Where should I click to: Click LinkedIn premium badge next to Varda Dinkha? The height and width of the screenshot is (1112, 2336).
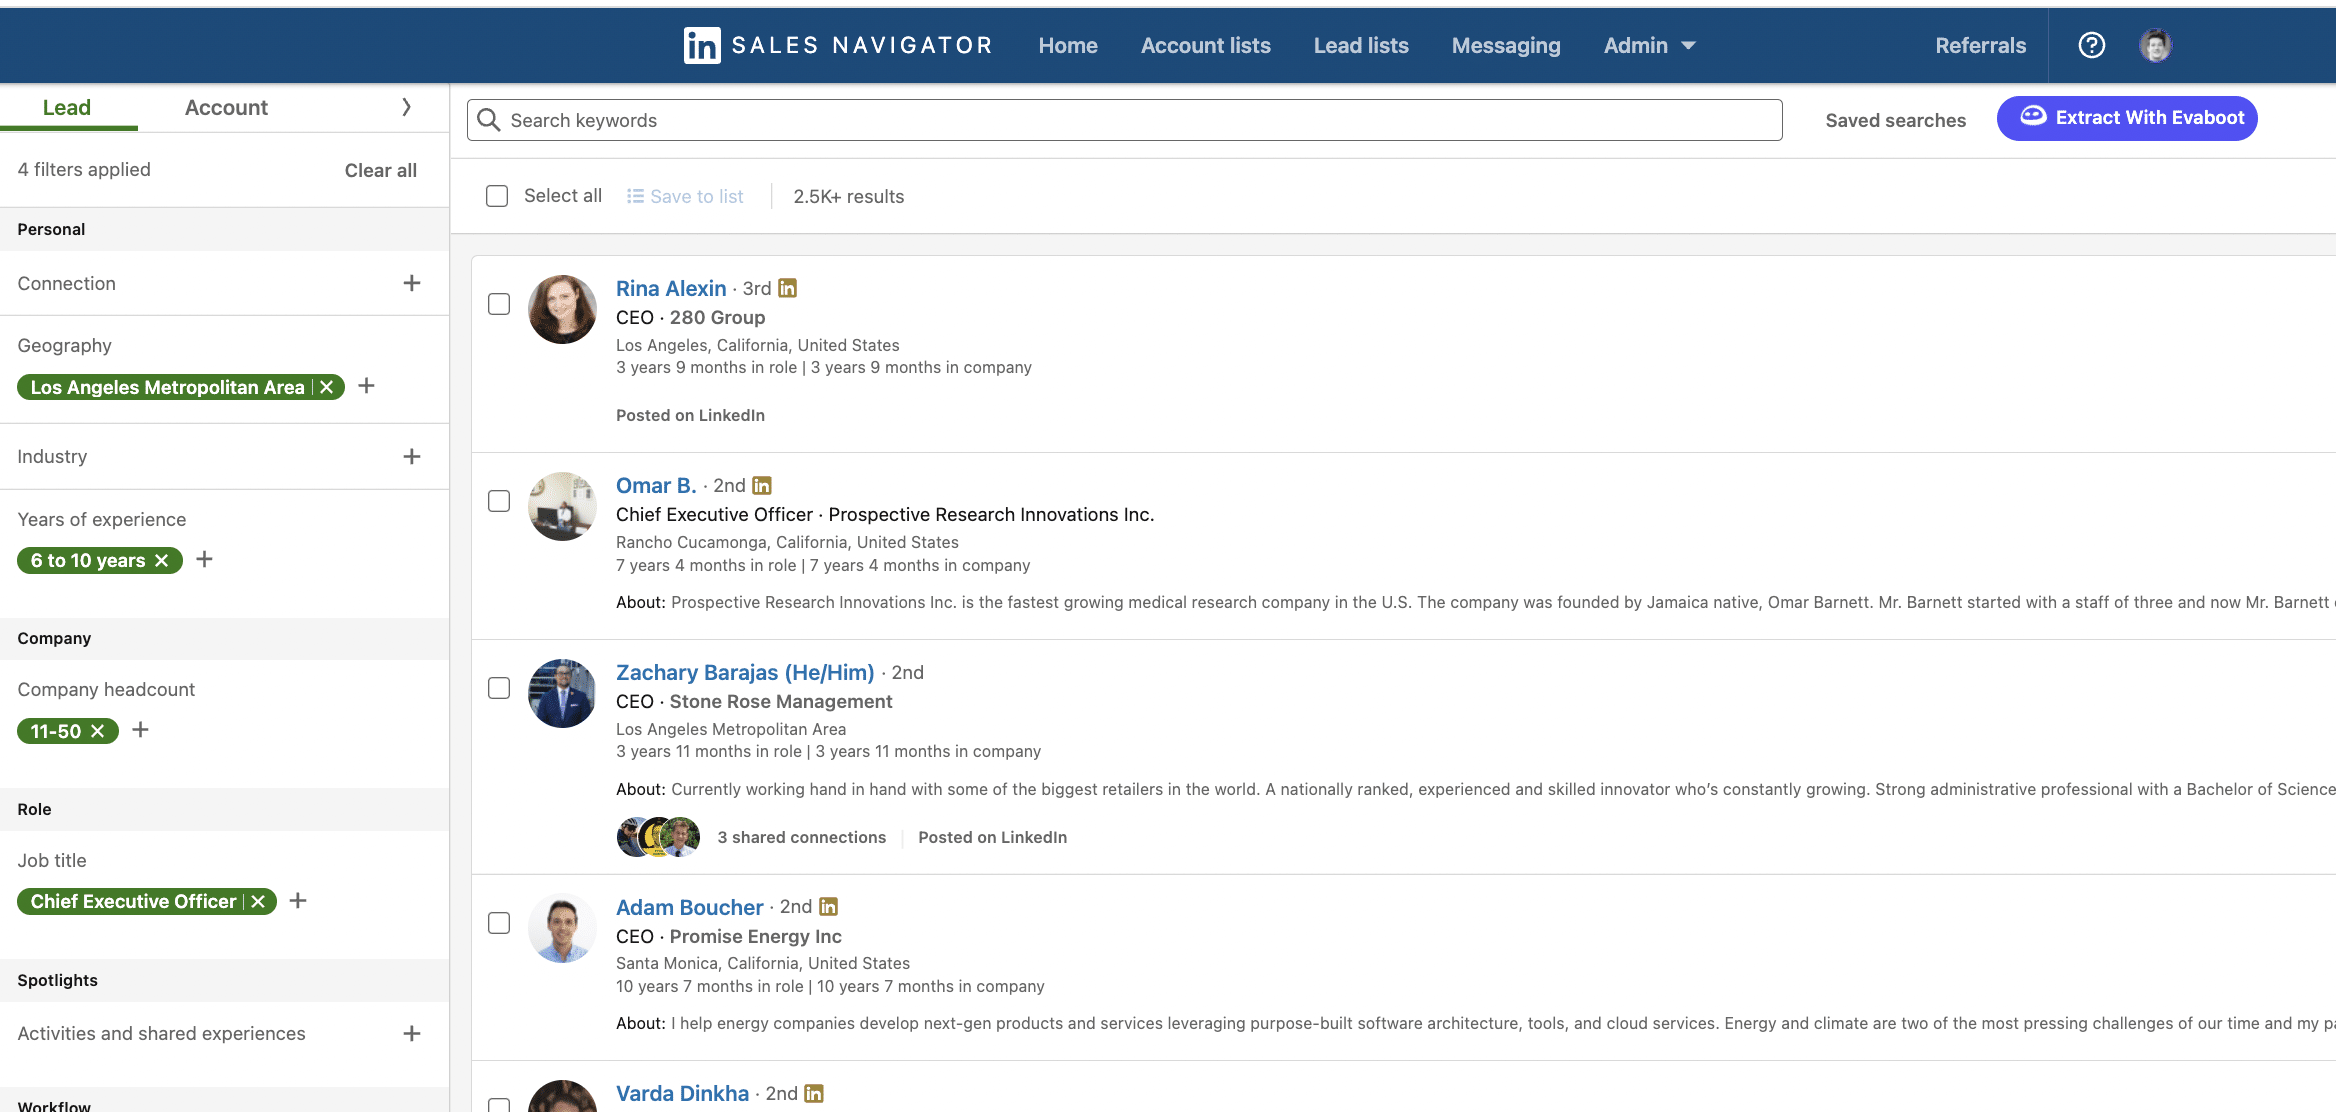(814, 1093)
